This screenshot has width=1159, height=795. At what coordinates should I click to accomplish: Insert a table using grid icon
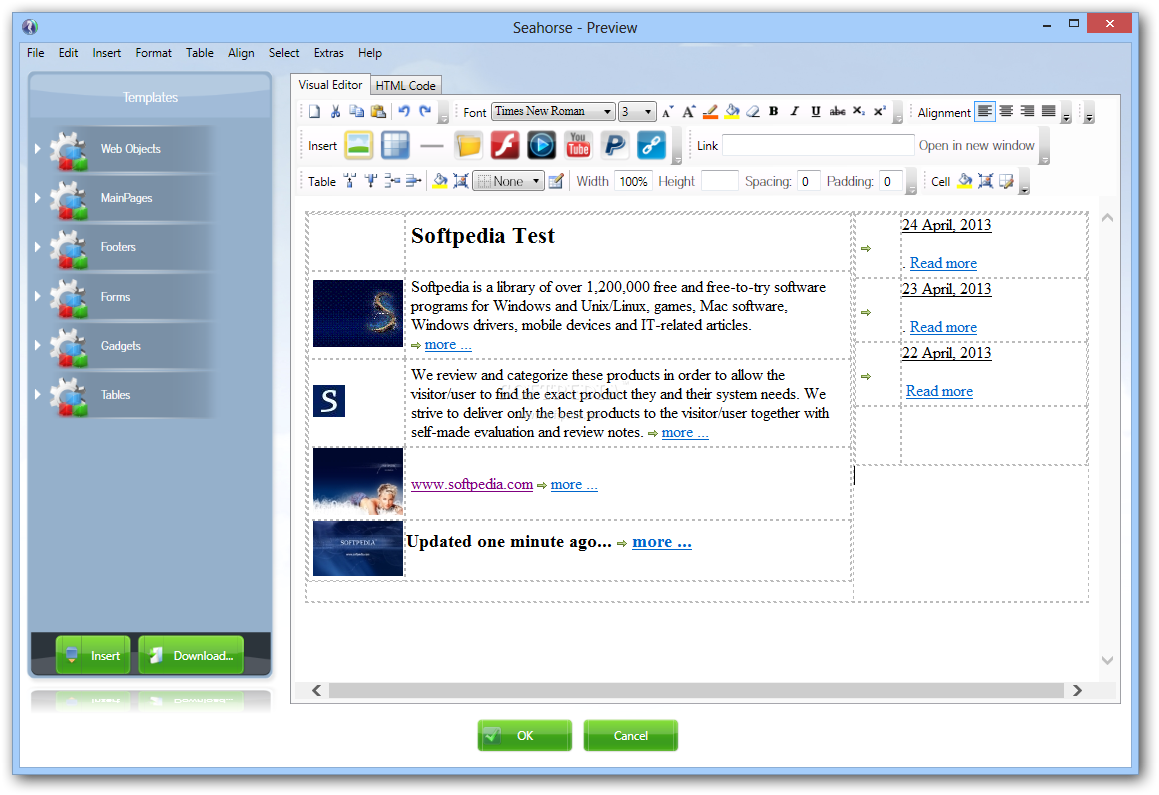[395, 146]
